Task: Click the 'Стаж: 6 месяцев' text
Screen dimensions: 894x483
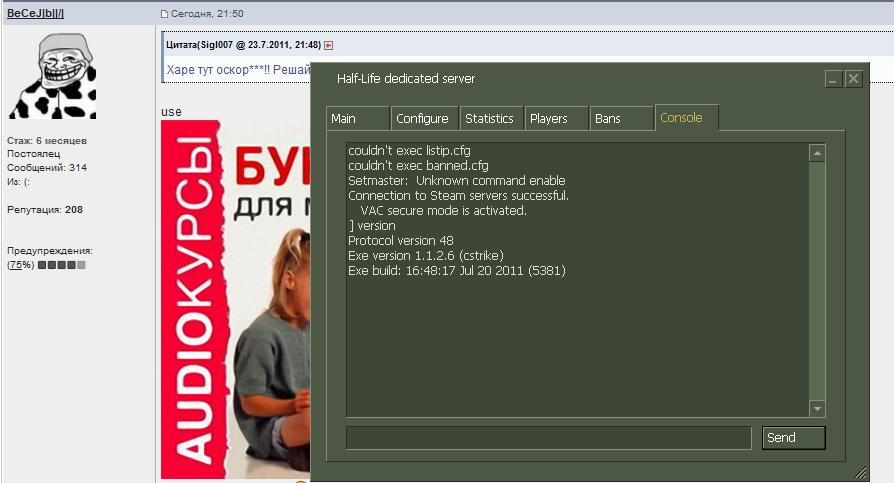Action: [x=47, y=140]
